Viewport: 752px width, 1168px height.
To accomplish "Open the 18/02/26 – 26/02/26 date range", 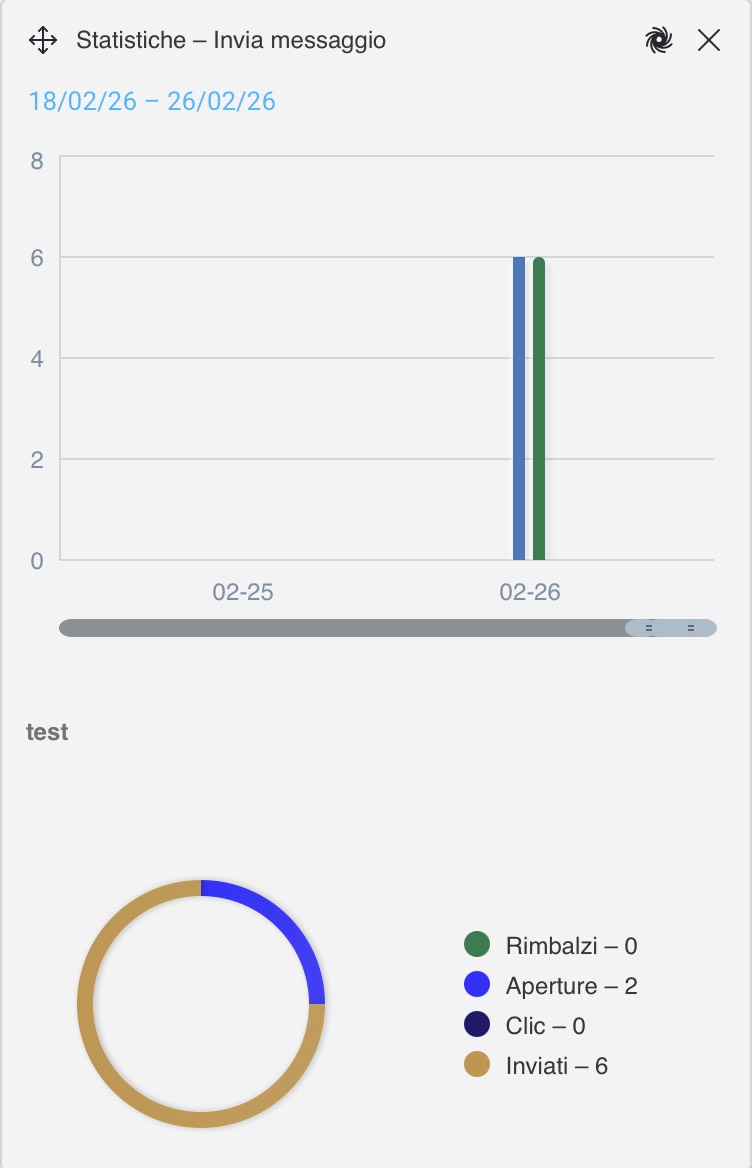I will click(152, 101).
